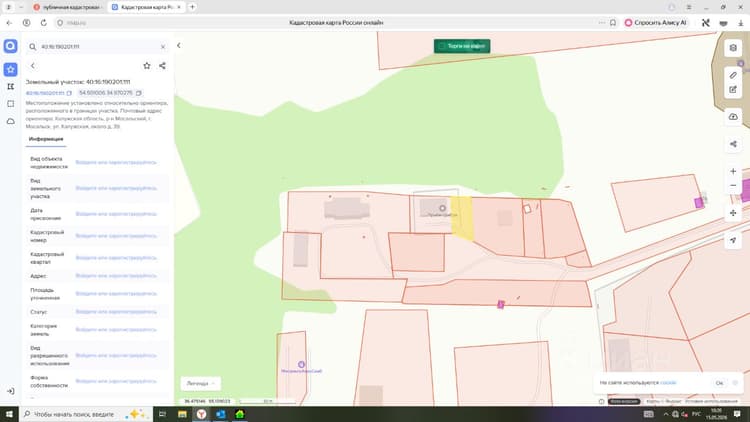Bookmark the page via bookmark icon

[613, 22]
